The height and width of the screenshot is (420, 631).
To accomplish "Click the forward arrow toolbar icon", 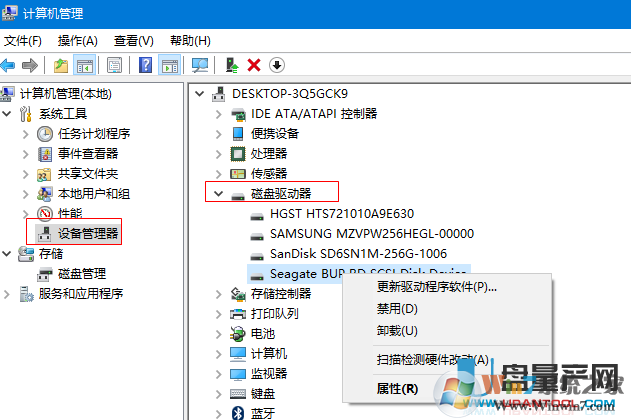I will [x=30, y=65].
